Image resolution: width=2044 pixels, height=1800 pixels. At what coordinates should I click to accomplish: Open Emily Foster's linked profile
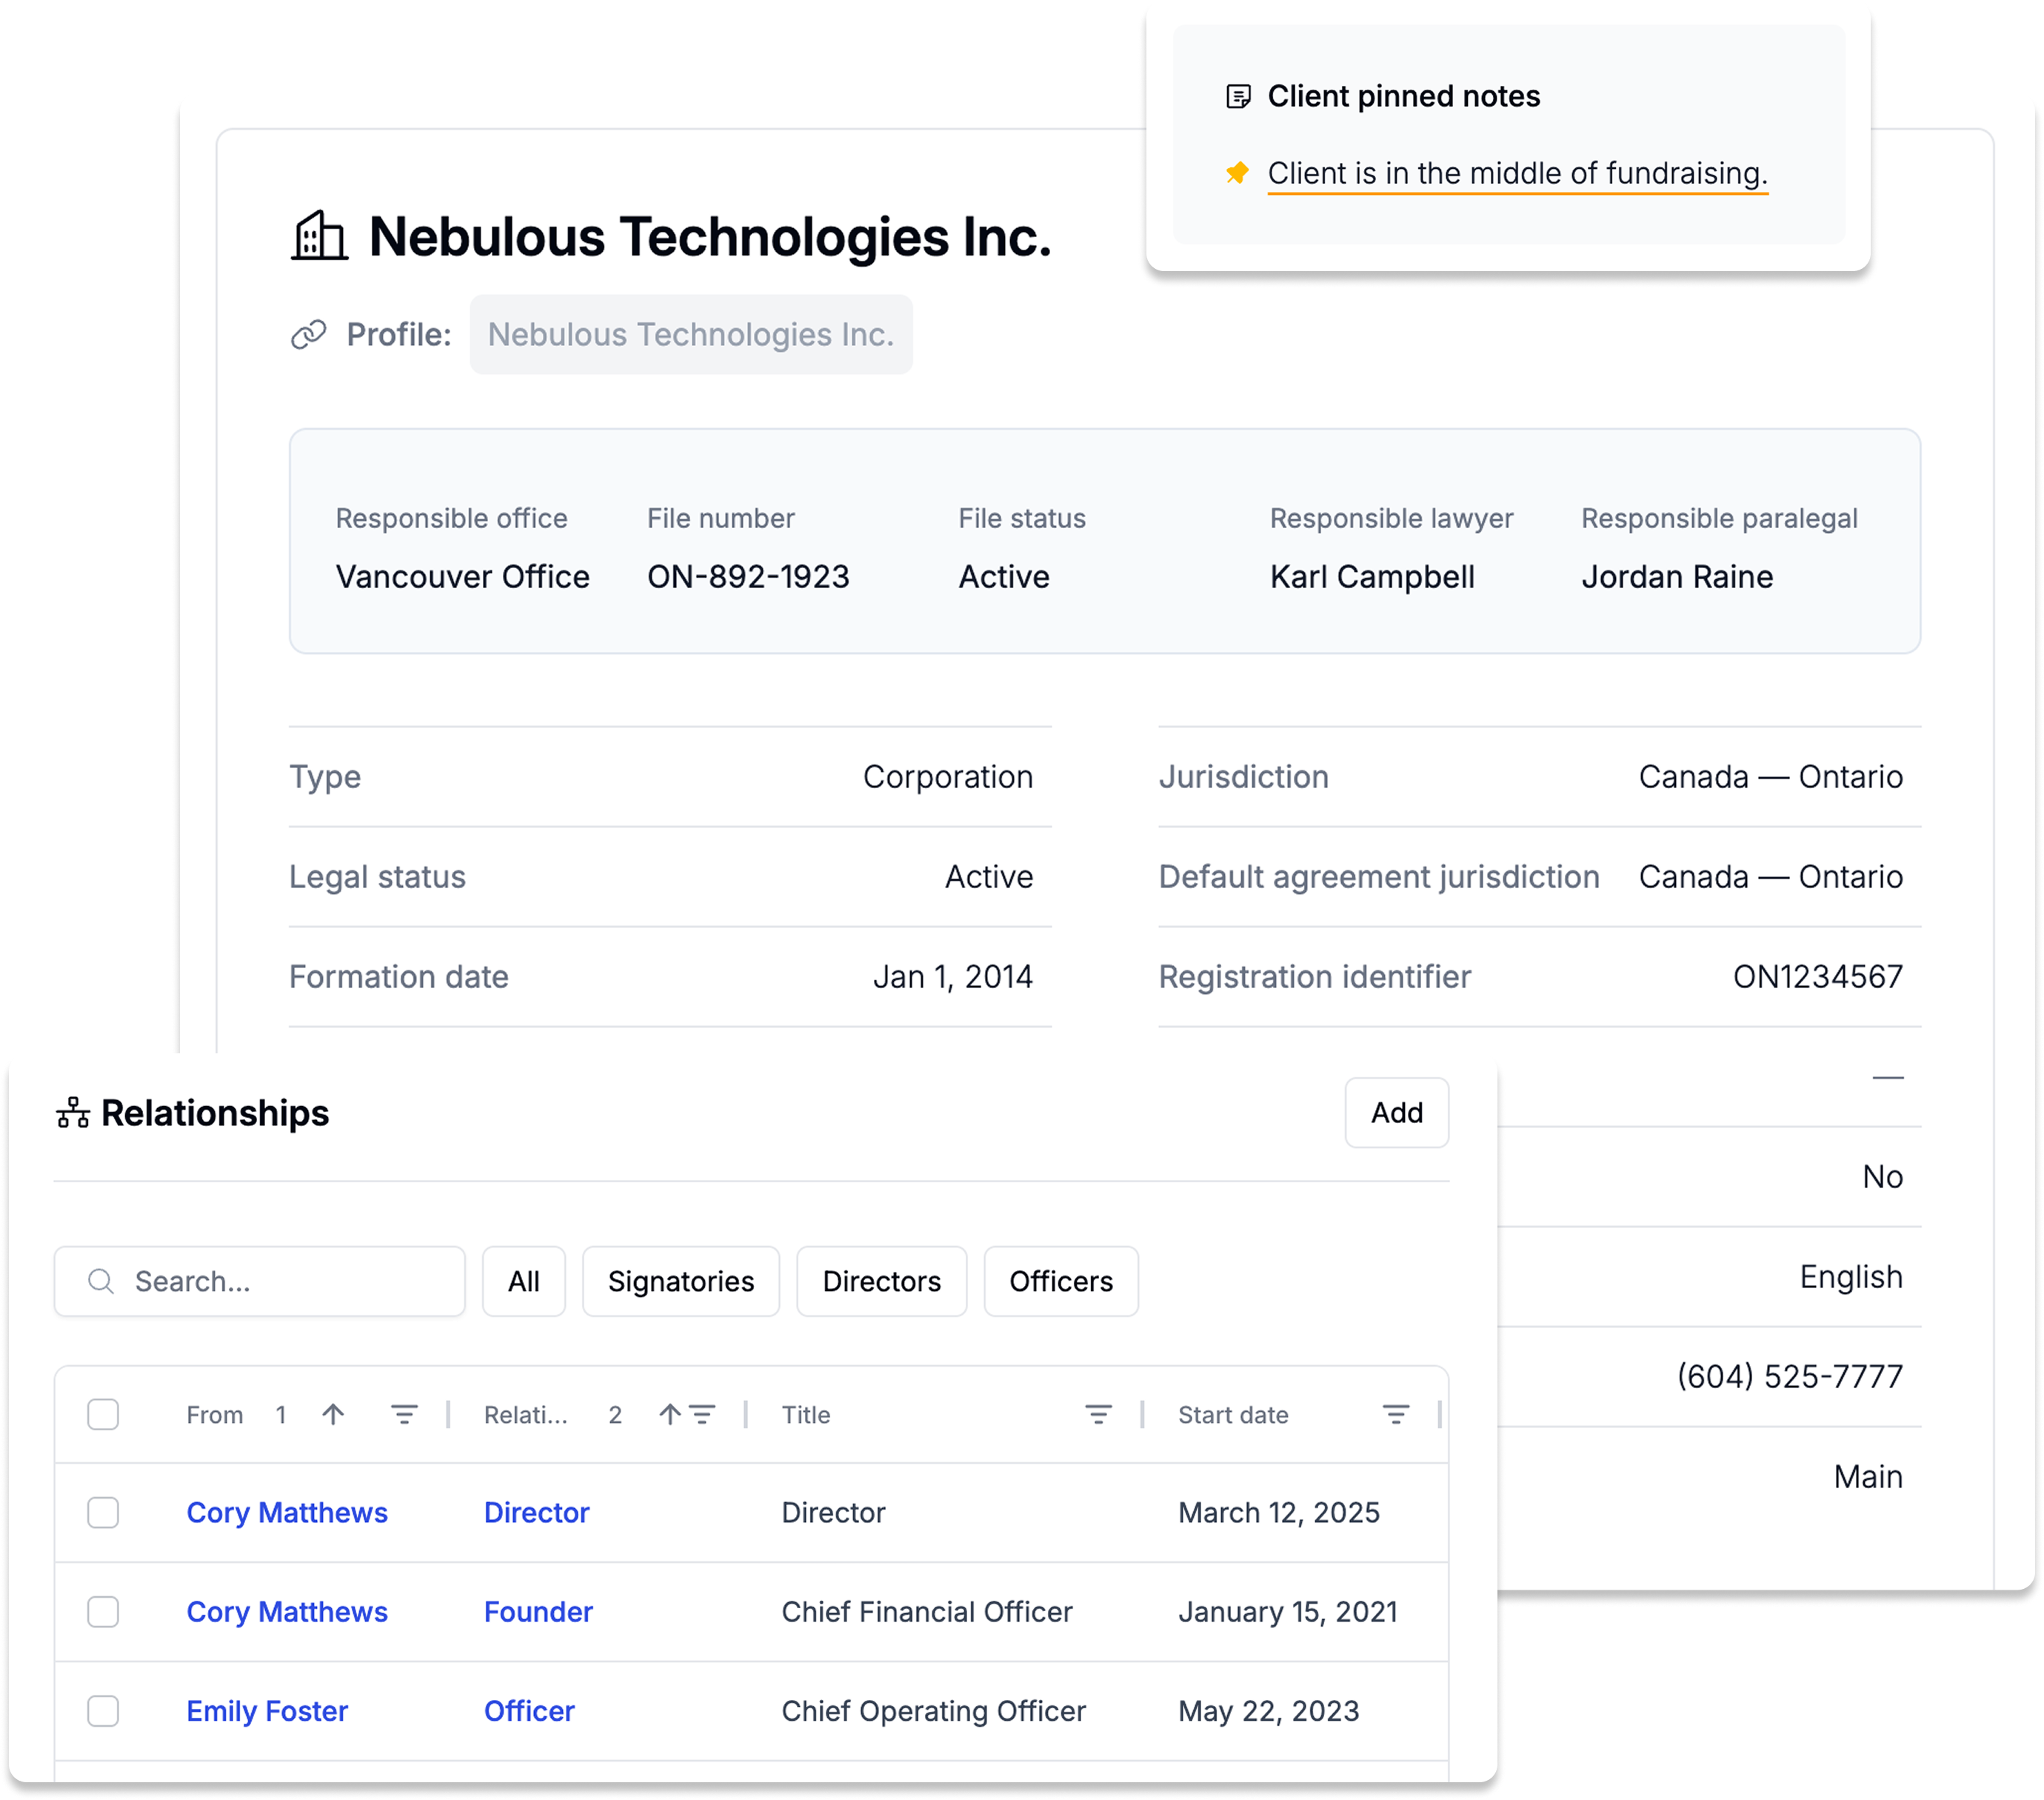(x=267, y=1711)
